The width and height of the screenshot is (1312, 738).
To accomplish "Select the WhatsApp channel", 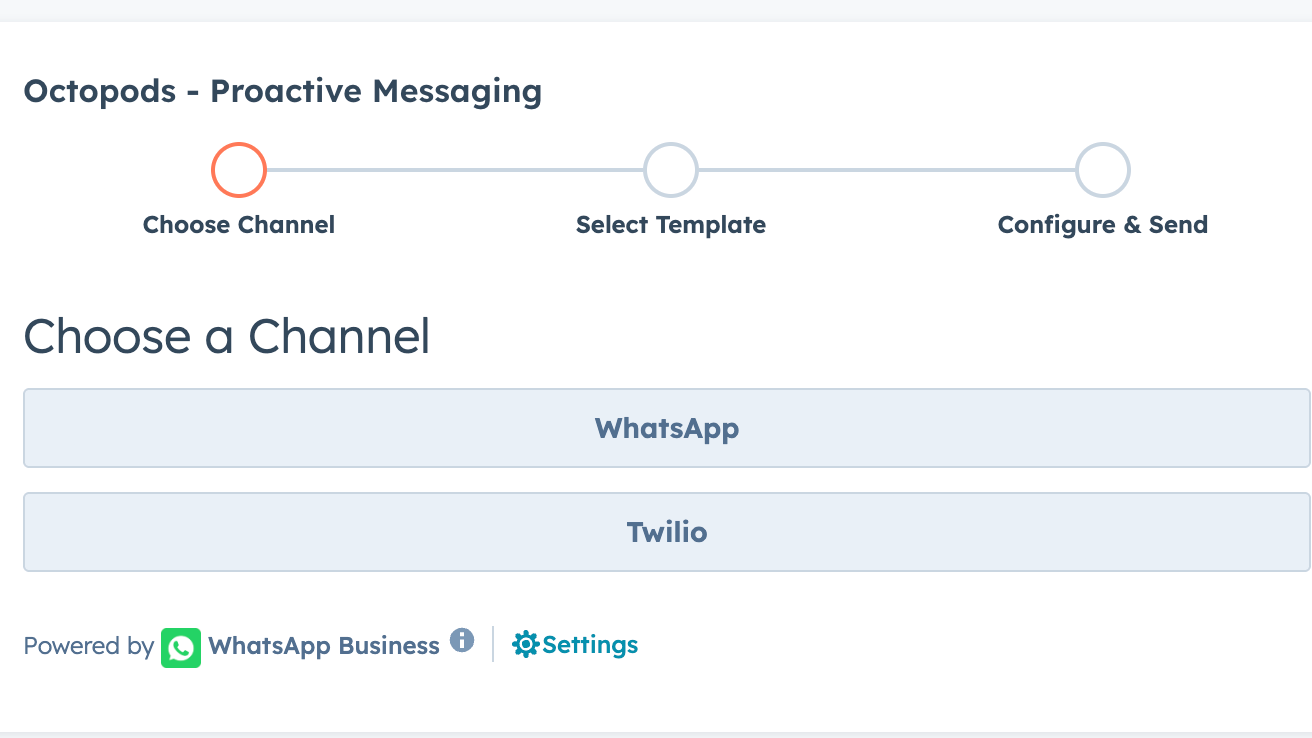I will click(x=666, y=428).
